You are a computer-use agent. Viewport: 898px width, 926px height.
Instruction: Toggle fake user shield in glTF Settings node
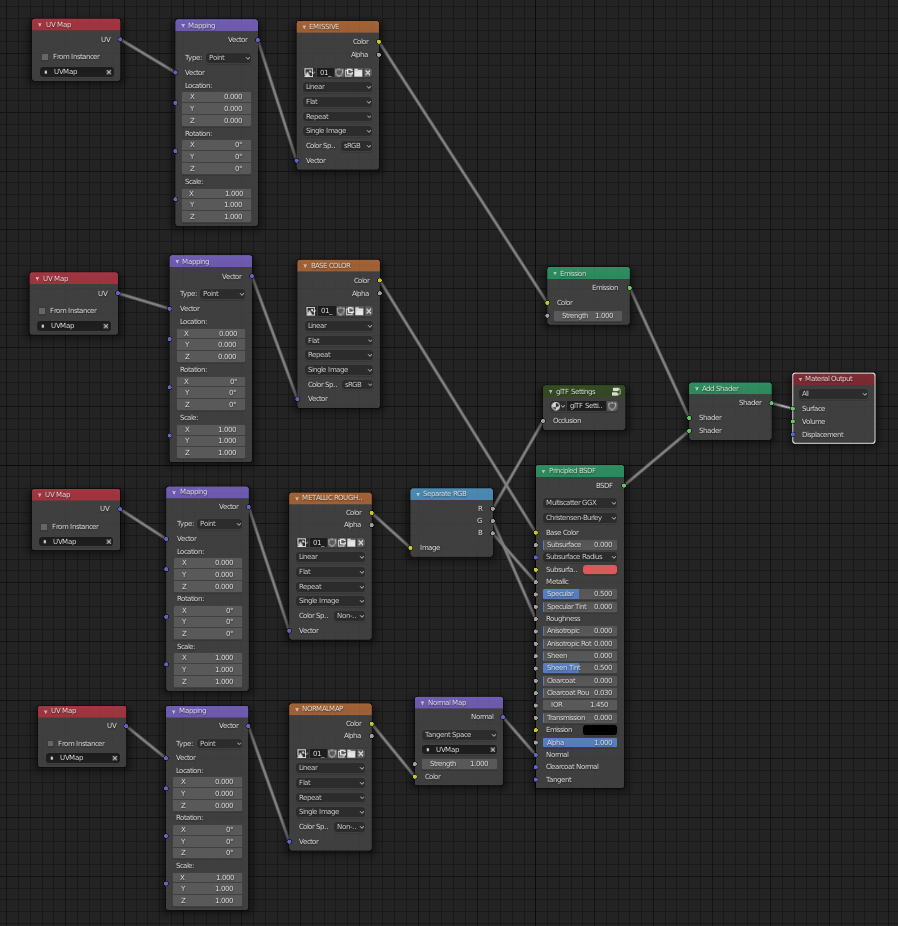613,406
